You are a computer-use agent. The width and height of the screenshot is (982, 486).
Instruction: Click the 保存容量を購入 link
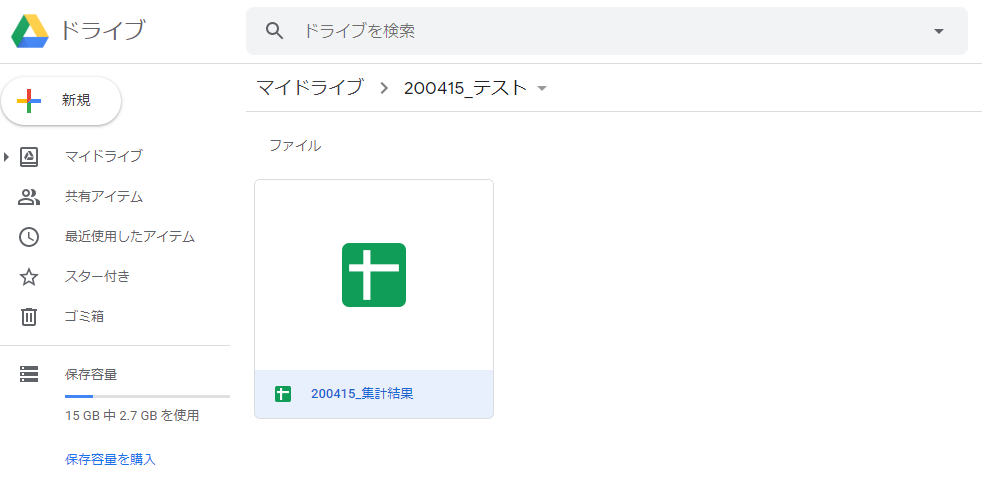(x=110, y=459)
